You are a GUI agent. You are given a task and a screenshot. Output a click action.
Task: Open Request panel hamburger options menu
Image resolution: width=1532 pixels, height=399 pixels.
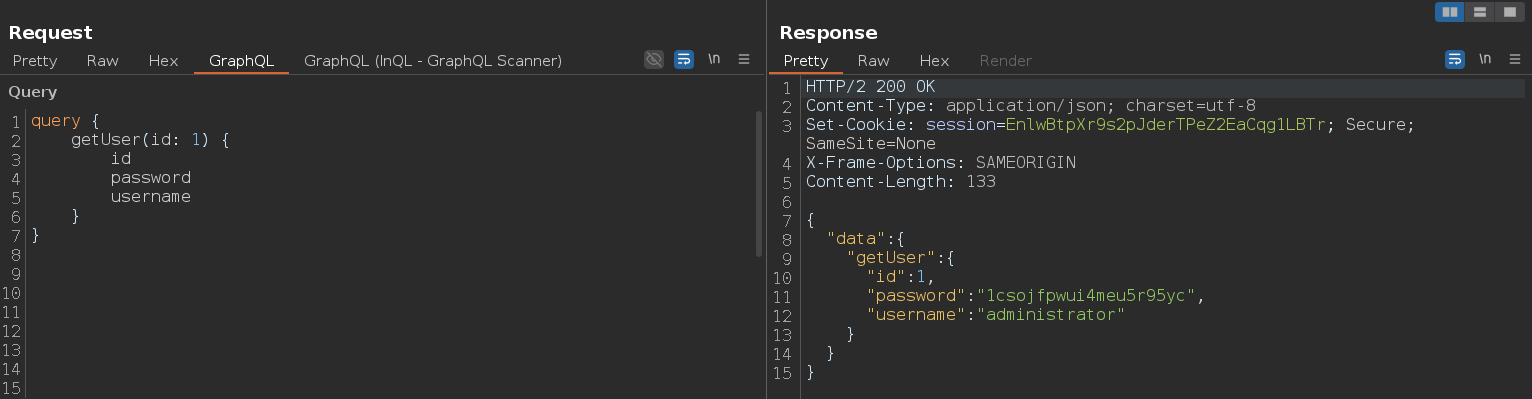tap(744, 60)
